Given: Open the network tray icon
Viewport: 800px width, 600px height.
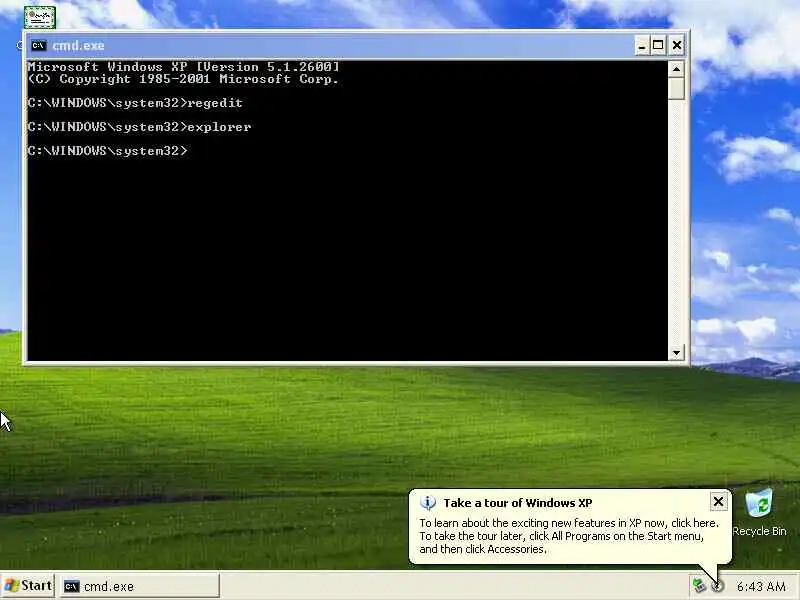Looking at the screenshot, I should (x=699, y=585).
